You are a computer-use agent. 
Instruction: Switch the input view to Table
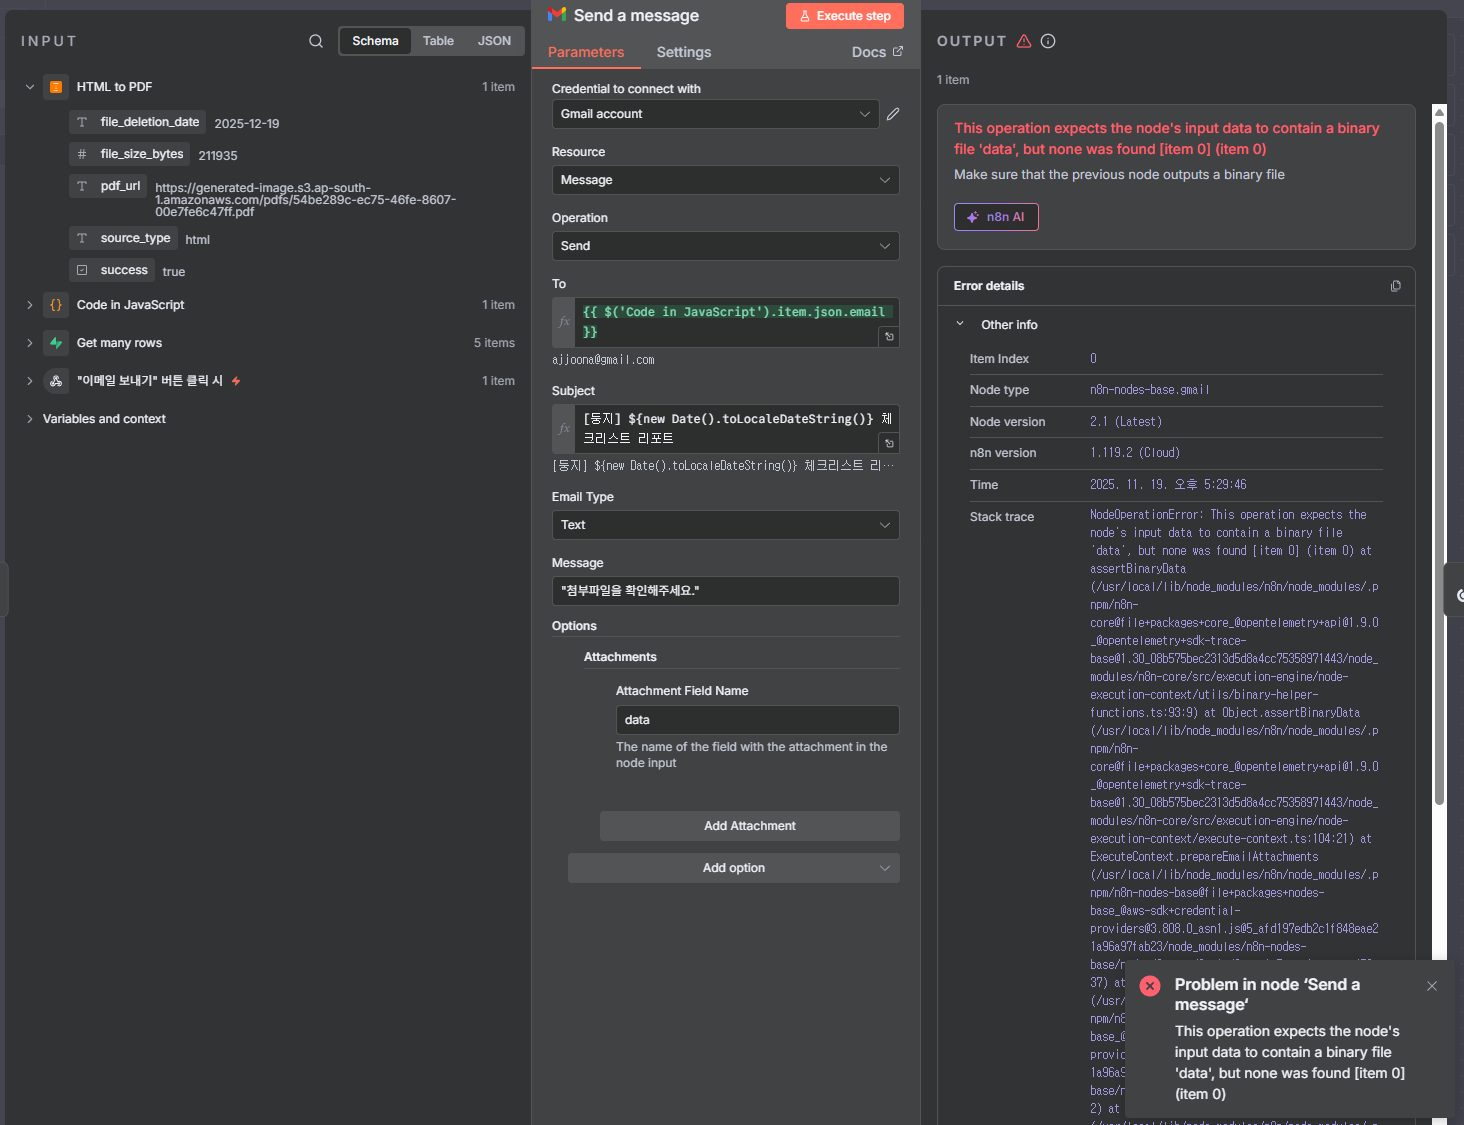pyautogui.click(x=438, y=41)
